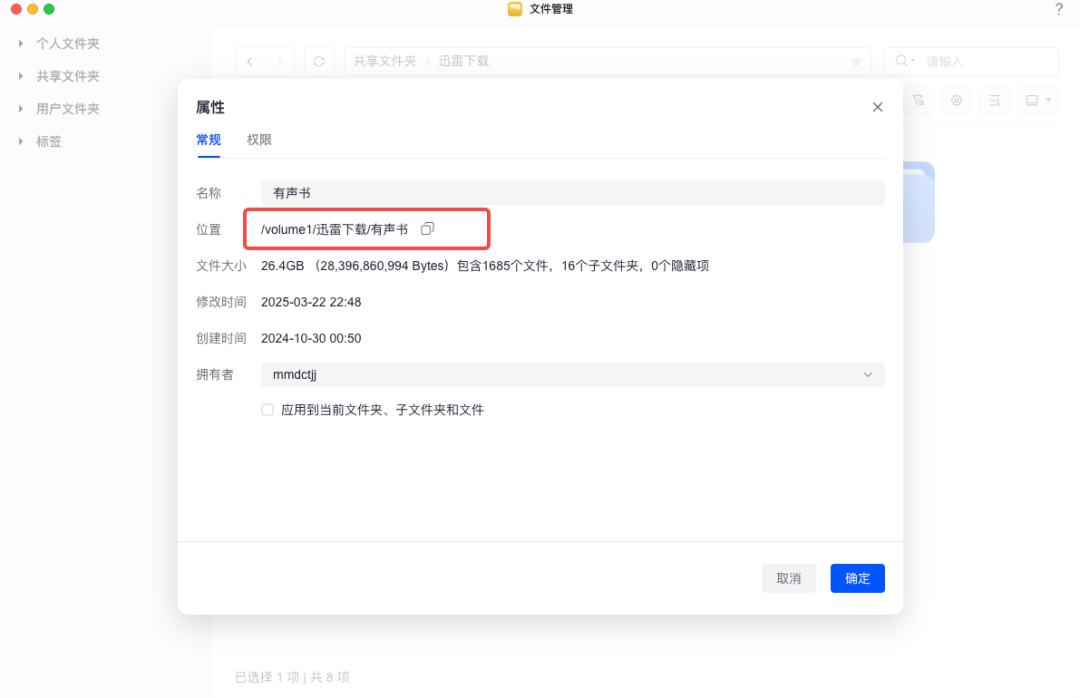Click the view mode display icon

1031,100
